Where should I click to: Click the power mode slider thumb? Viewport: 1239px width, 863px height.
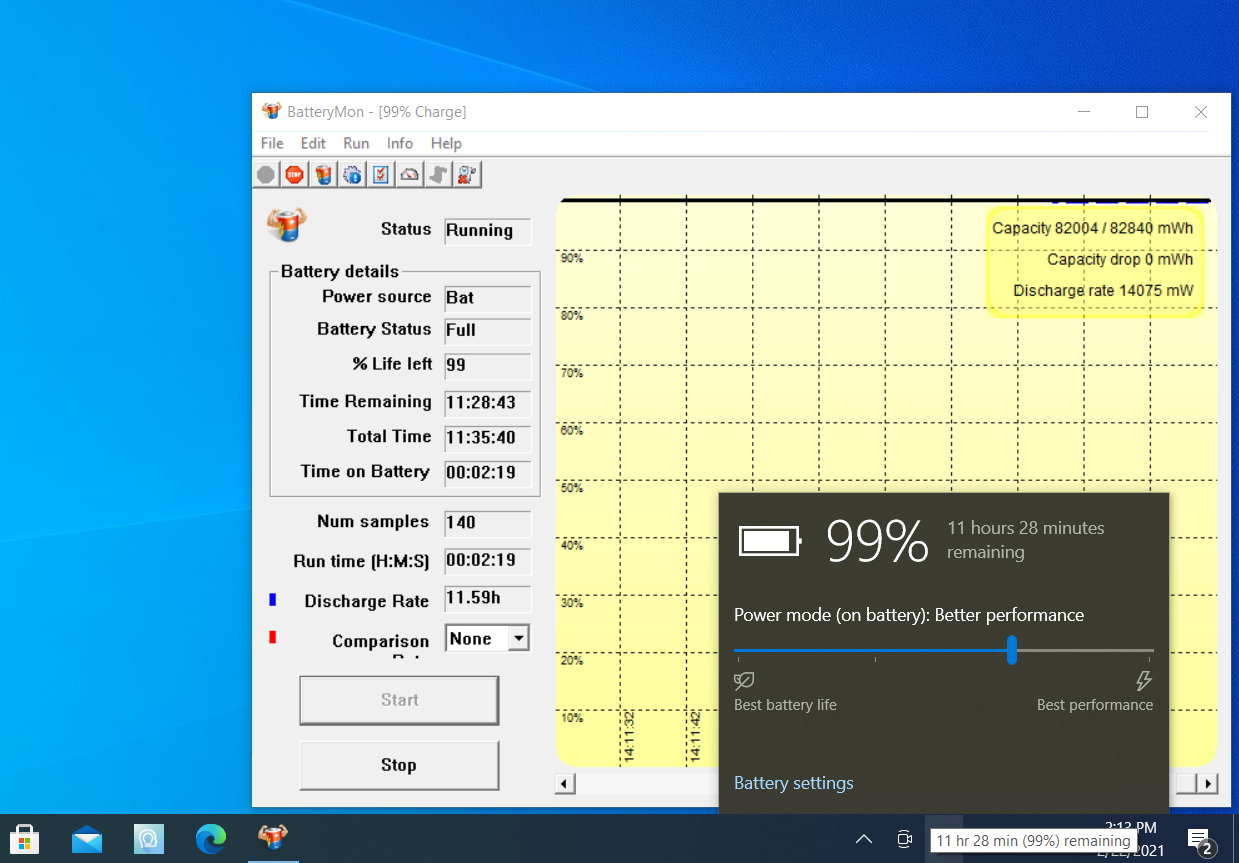click(x=1012, y=649)
